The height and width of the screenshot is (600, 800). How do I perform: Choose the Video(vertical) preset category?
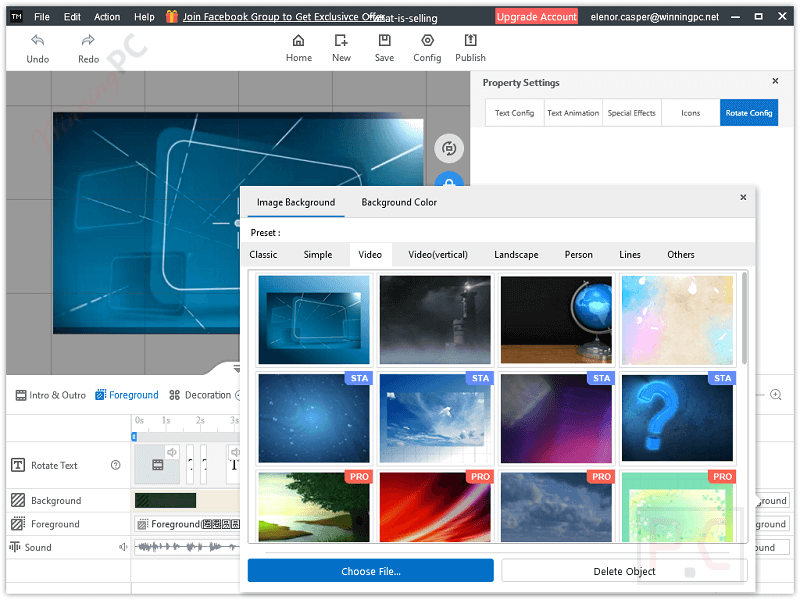(x=438, y=255)
